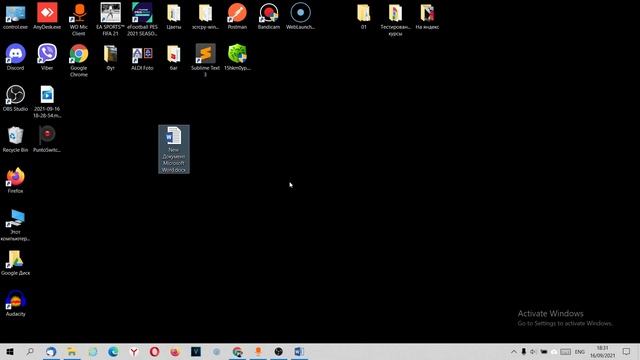Switch to WO Mic in the taskbar
The height and width of the screenshot is (360, 640).
(x=258, y=352)
